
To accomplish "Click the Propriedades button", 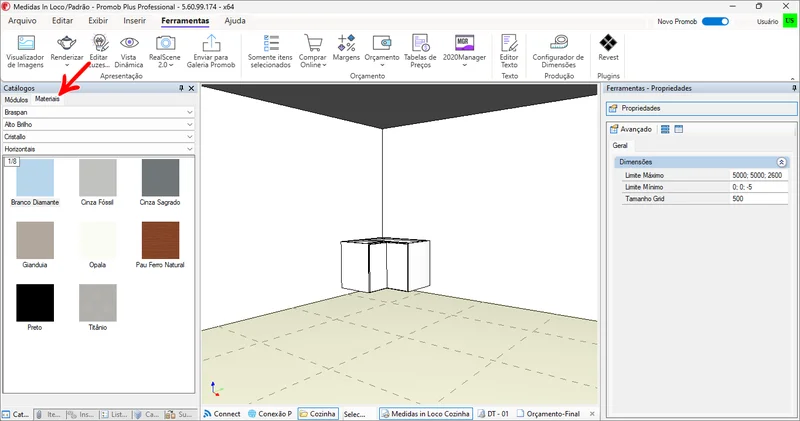I will pyautogui.click(x=640, y=108).
